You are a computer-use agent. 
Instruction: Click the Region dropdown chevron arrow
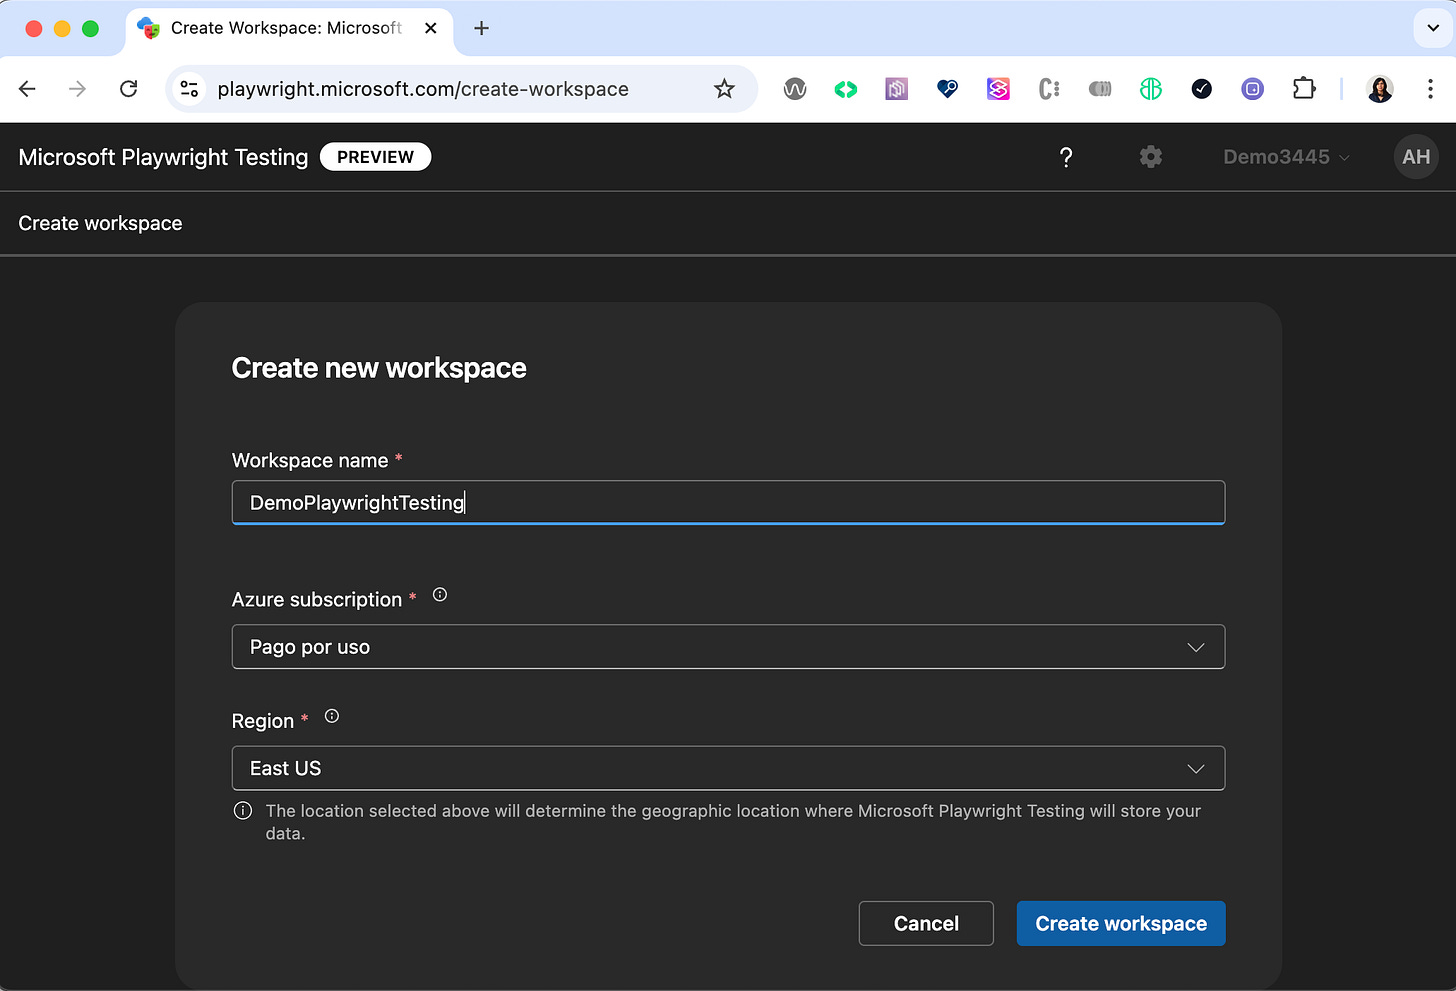[x=1195, y=768]
